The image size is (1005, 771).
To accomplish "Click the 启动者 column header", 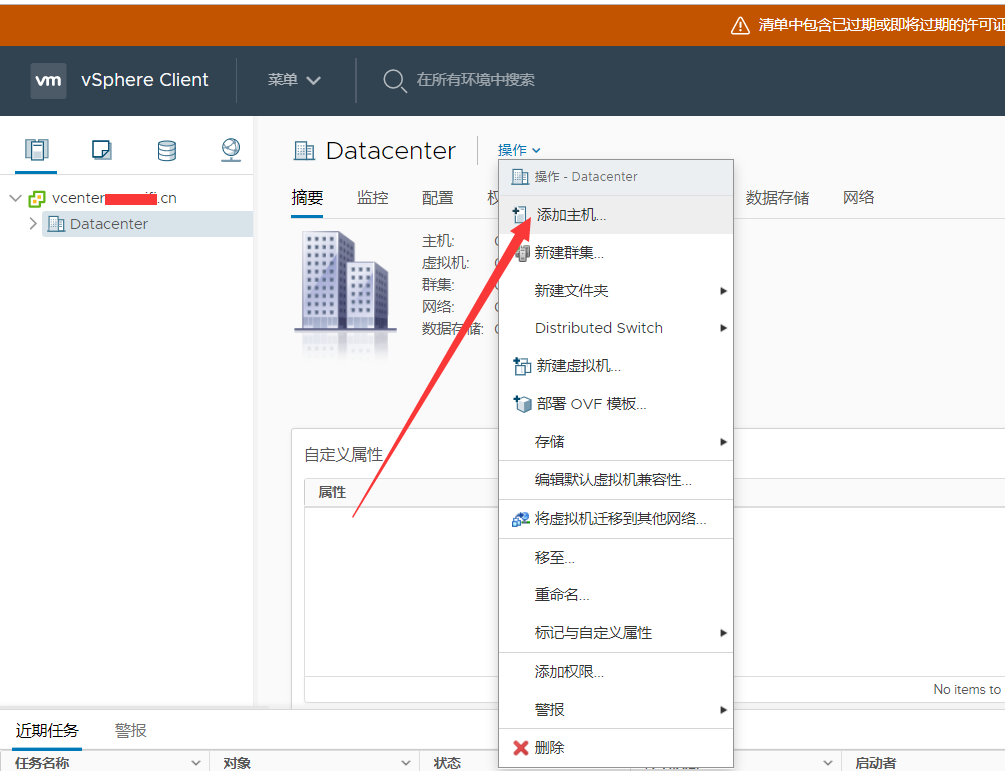I will pyautogui.click(x=876, y=763).
